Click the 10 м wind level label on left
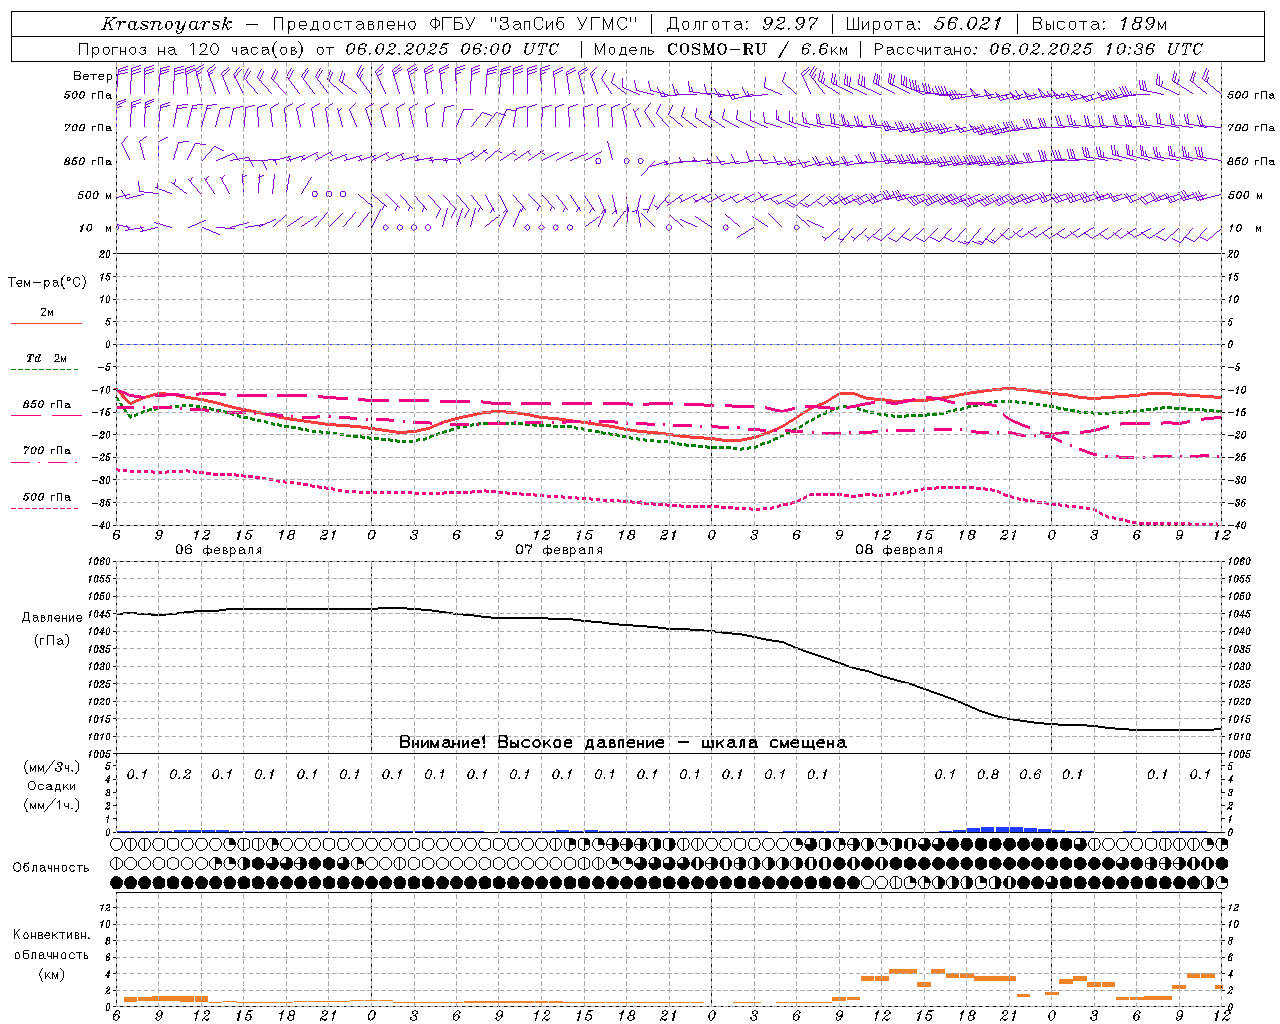1280x1024 pixels. click(96, 228)
